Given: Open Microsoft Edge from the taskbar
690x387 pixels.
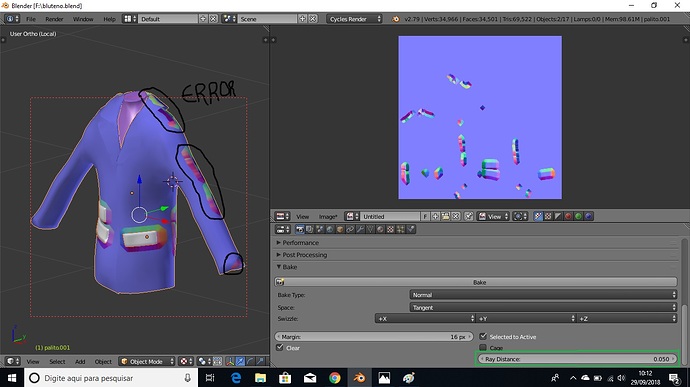Looking at the screenshot, I should [236, 378].
